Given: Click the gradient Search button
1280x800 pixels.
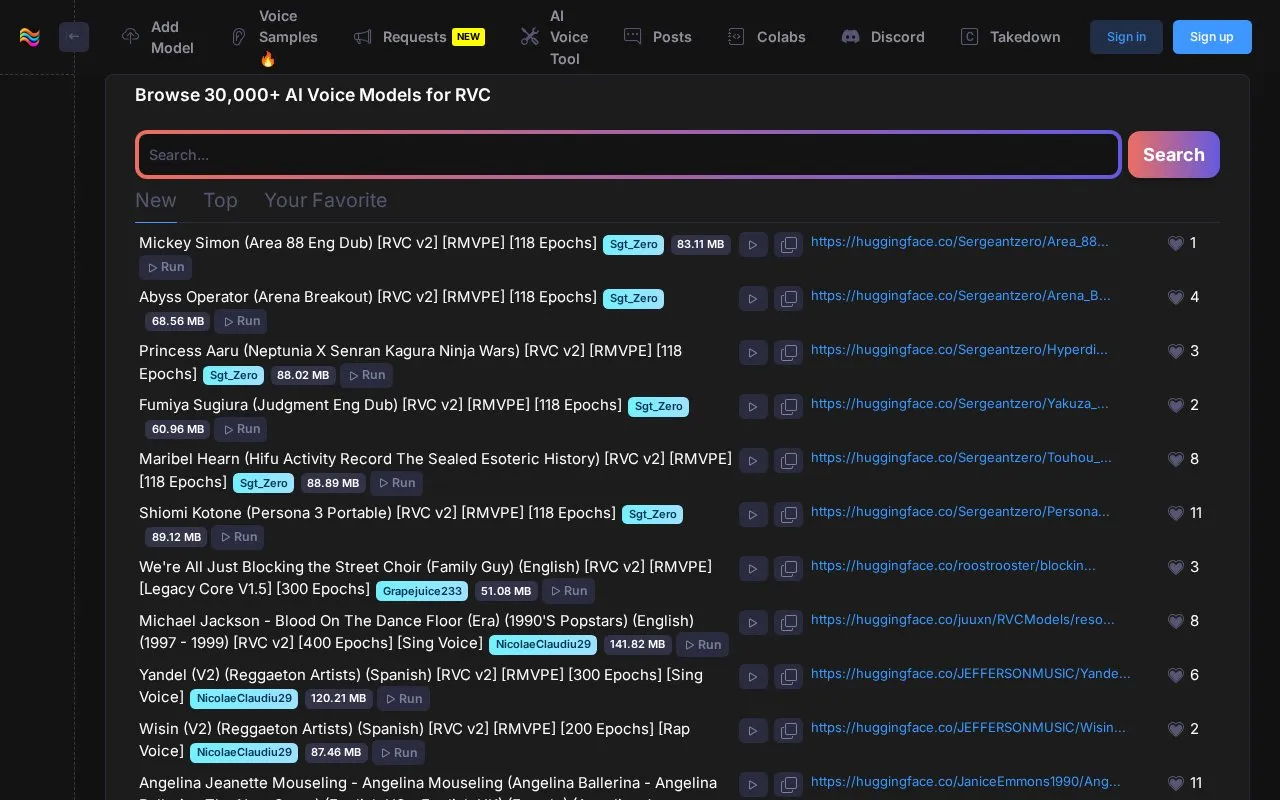Looking at the screenshot, I should [1174, 155].
